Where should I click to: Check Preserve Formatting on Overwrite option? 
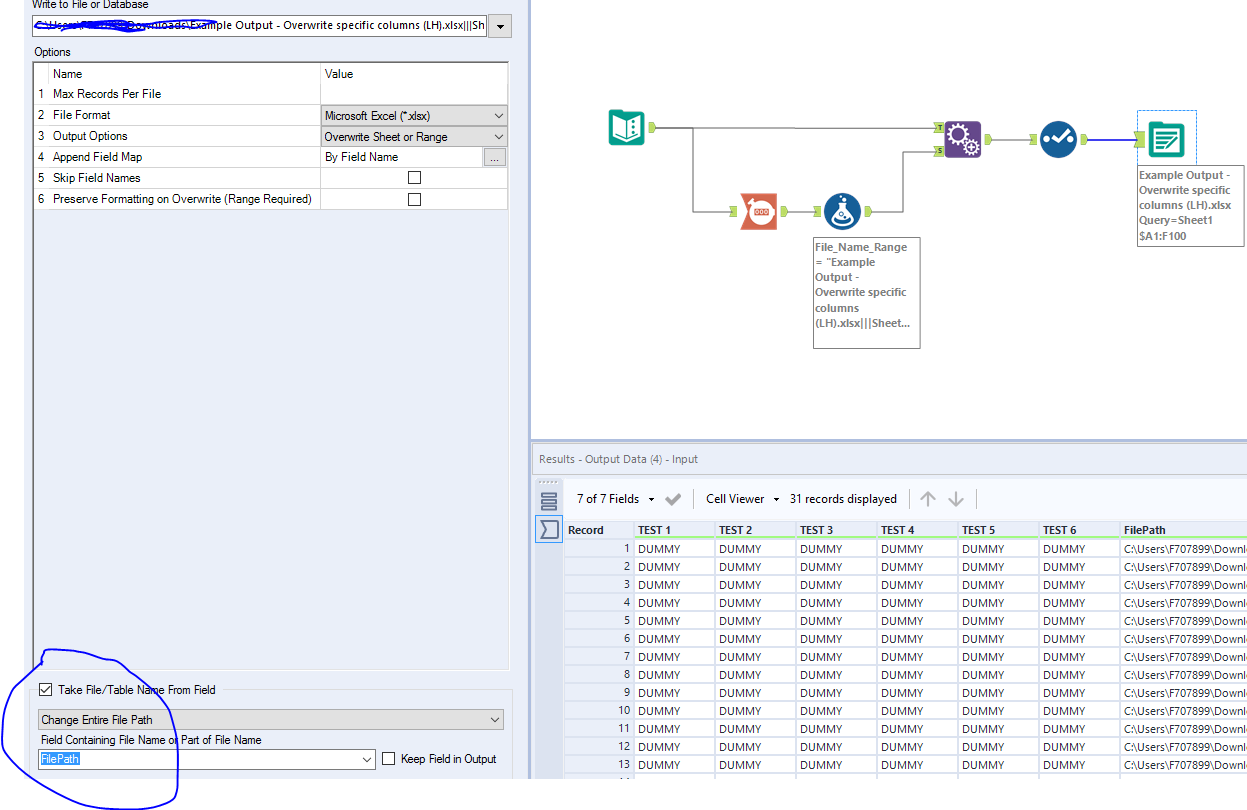coord(413,198)
